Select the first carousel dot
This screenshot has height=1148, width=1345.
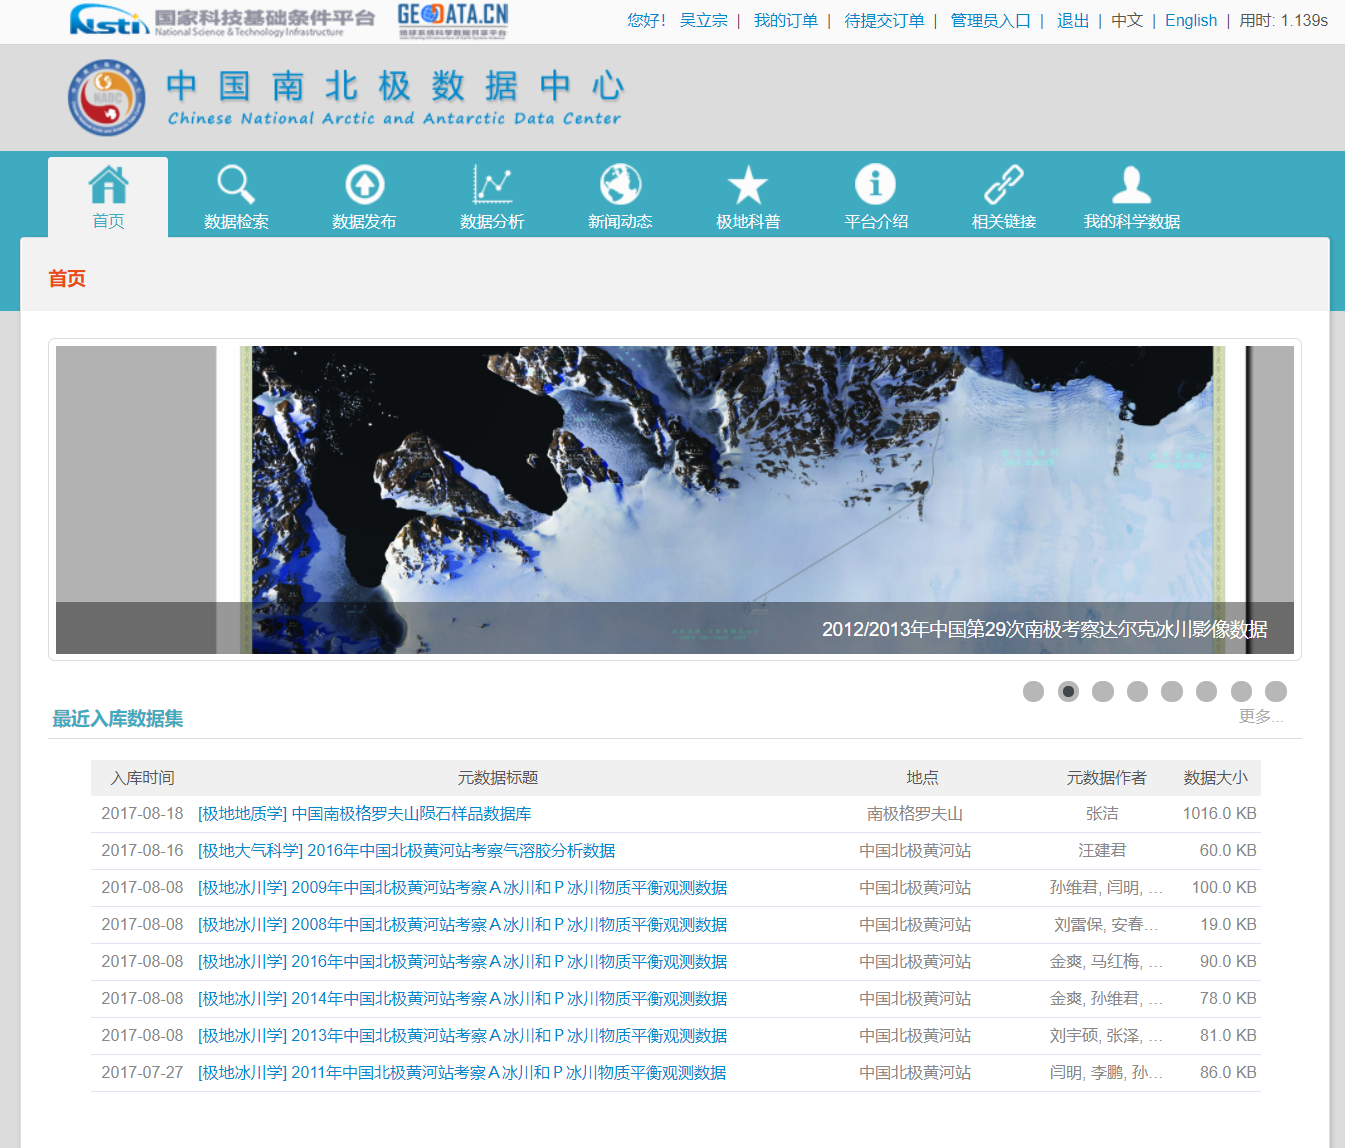(1034, 691)
